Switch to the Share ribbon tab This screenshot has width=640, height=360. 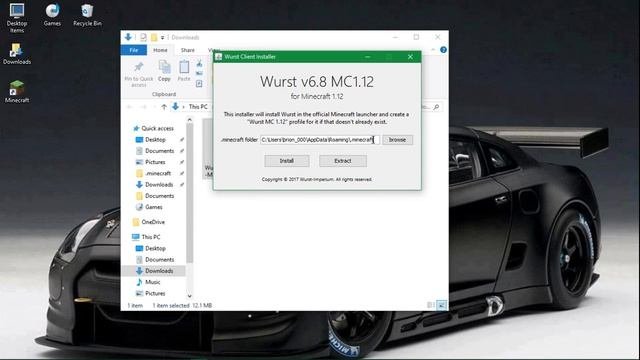pyautogui.click(x=188, y=50)
